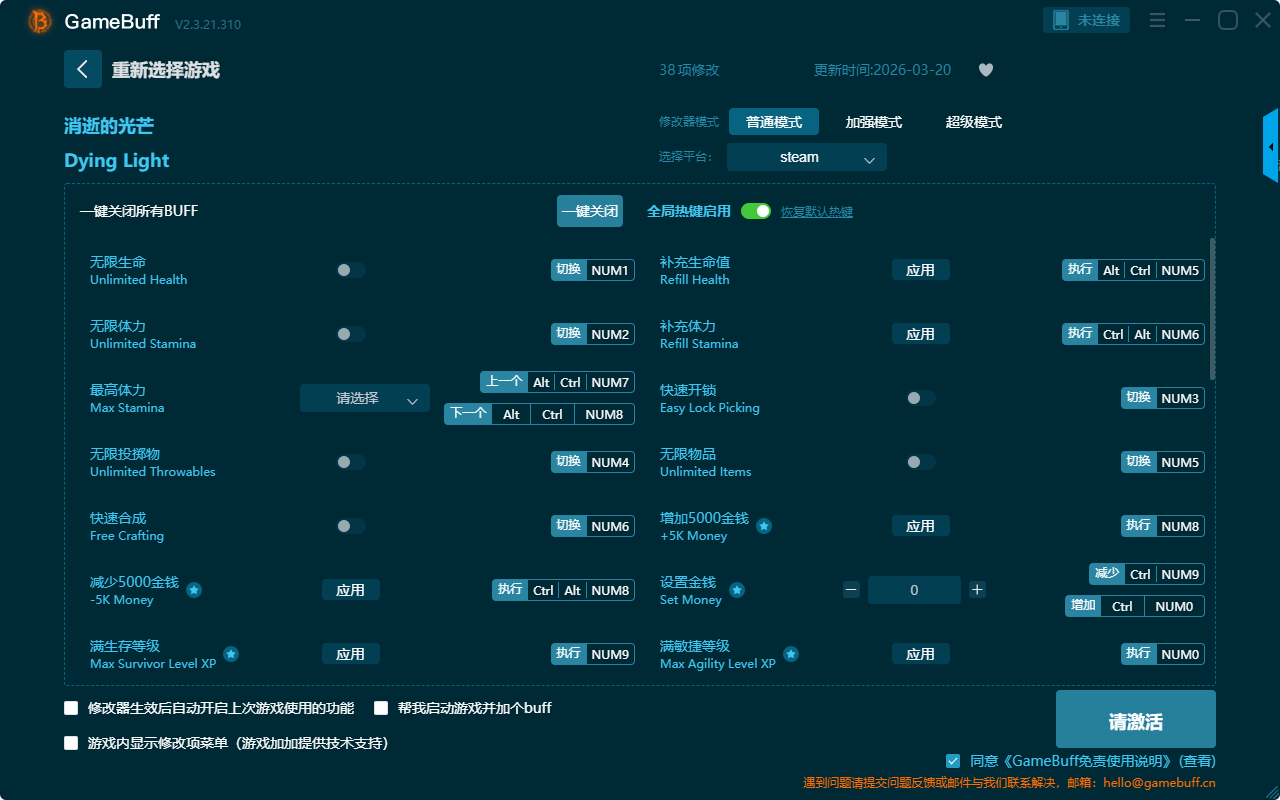Image resolution: width=1280 pixels, height=800 pixels.
Task: Disable the 全局热键启用 global hotkey switch
Action: [x=756, y=211]
